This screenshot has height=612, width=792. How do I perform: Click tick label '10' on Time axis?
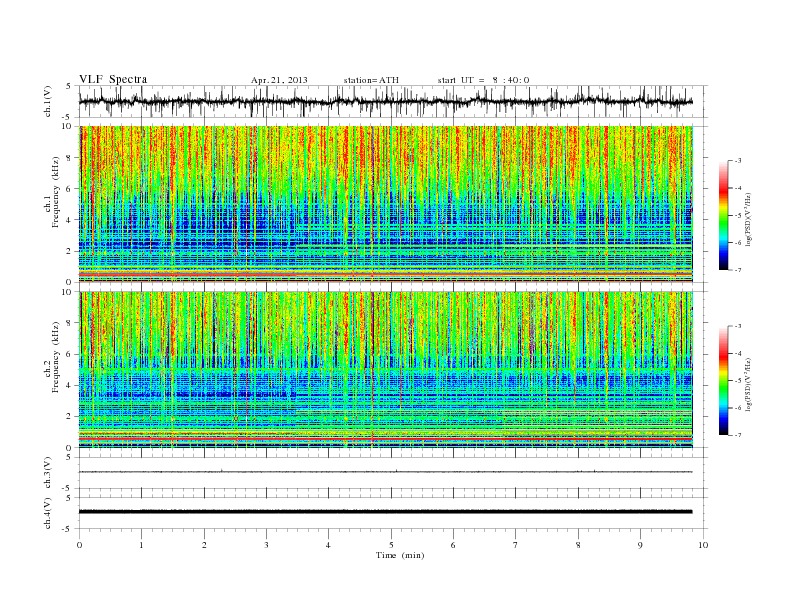click(703, 545)
